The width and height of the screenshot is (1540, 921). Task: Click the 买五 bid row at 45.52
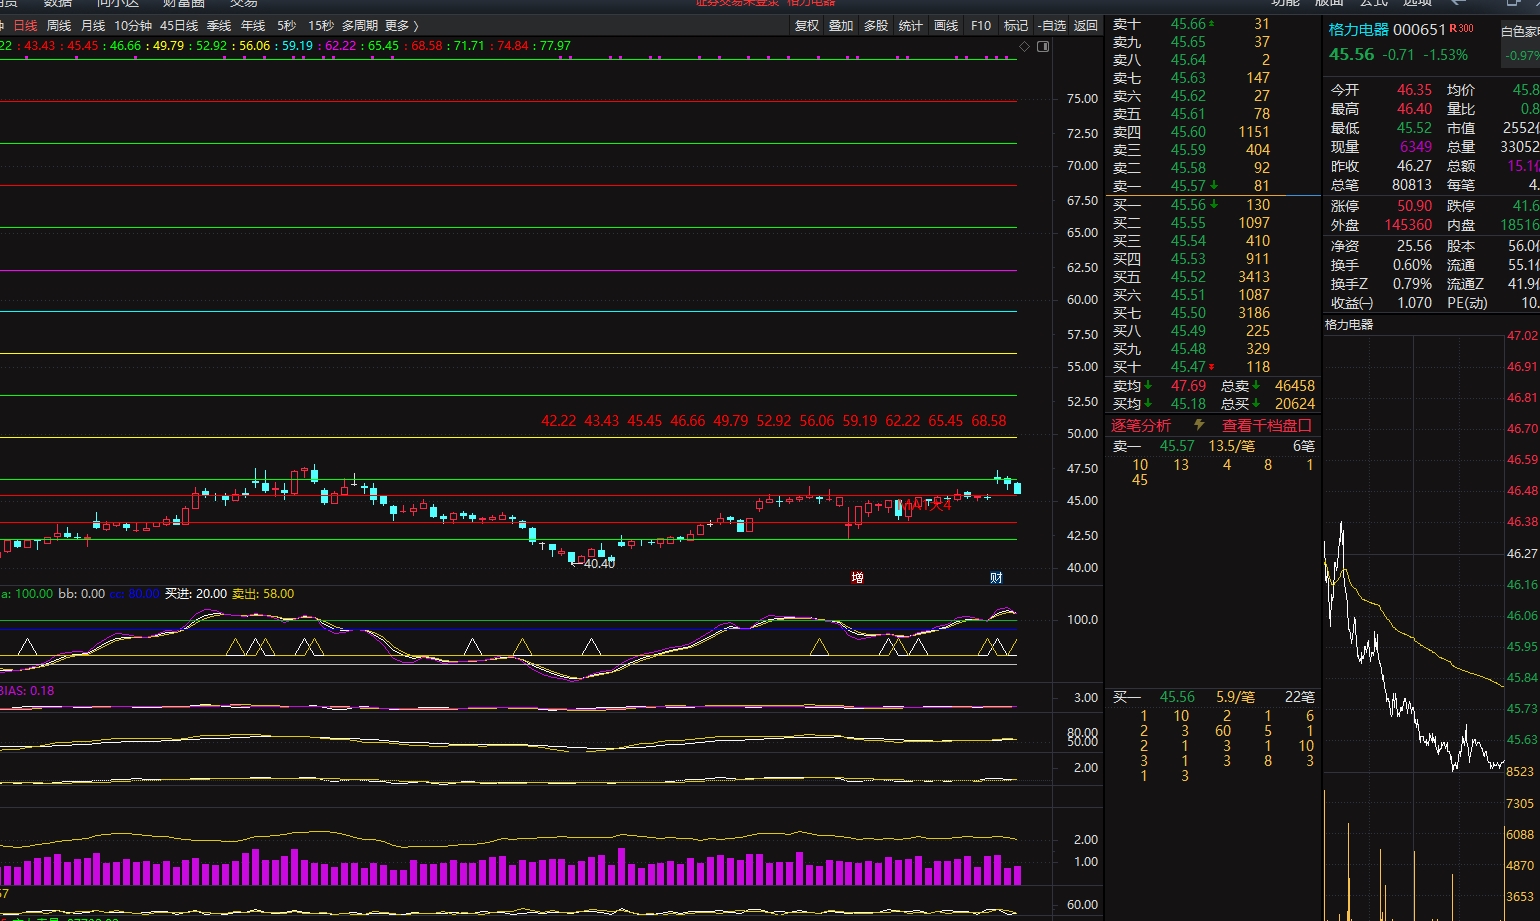tap(1213, 277)
